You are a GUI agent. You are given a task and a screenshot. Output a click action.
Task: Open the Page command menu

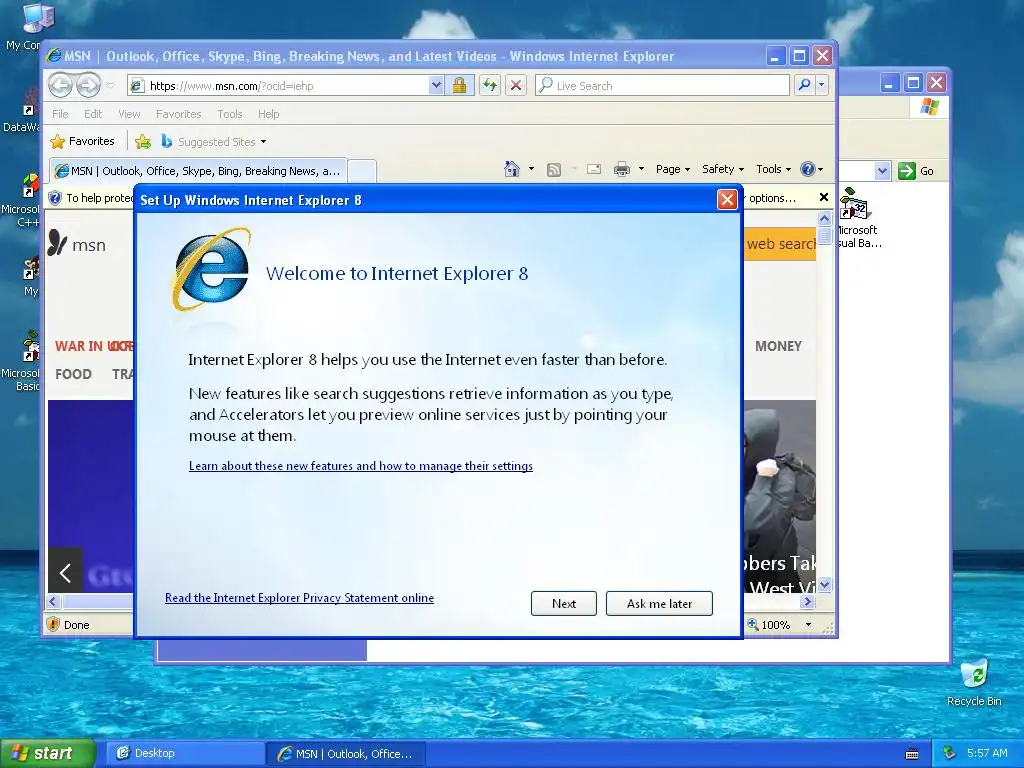point(673,169)
